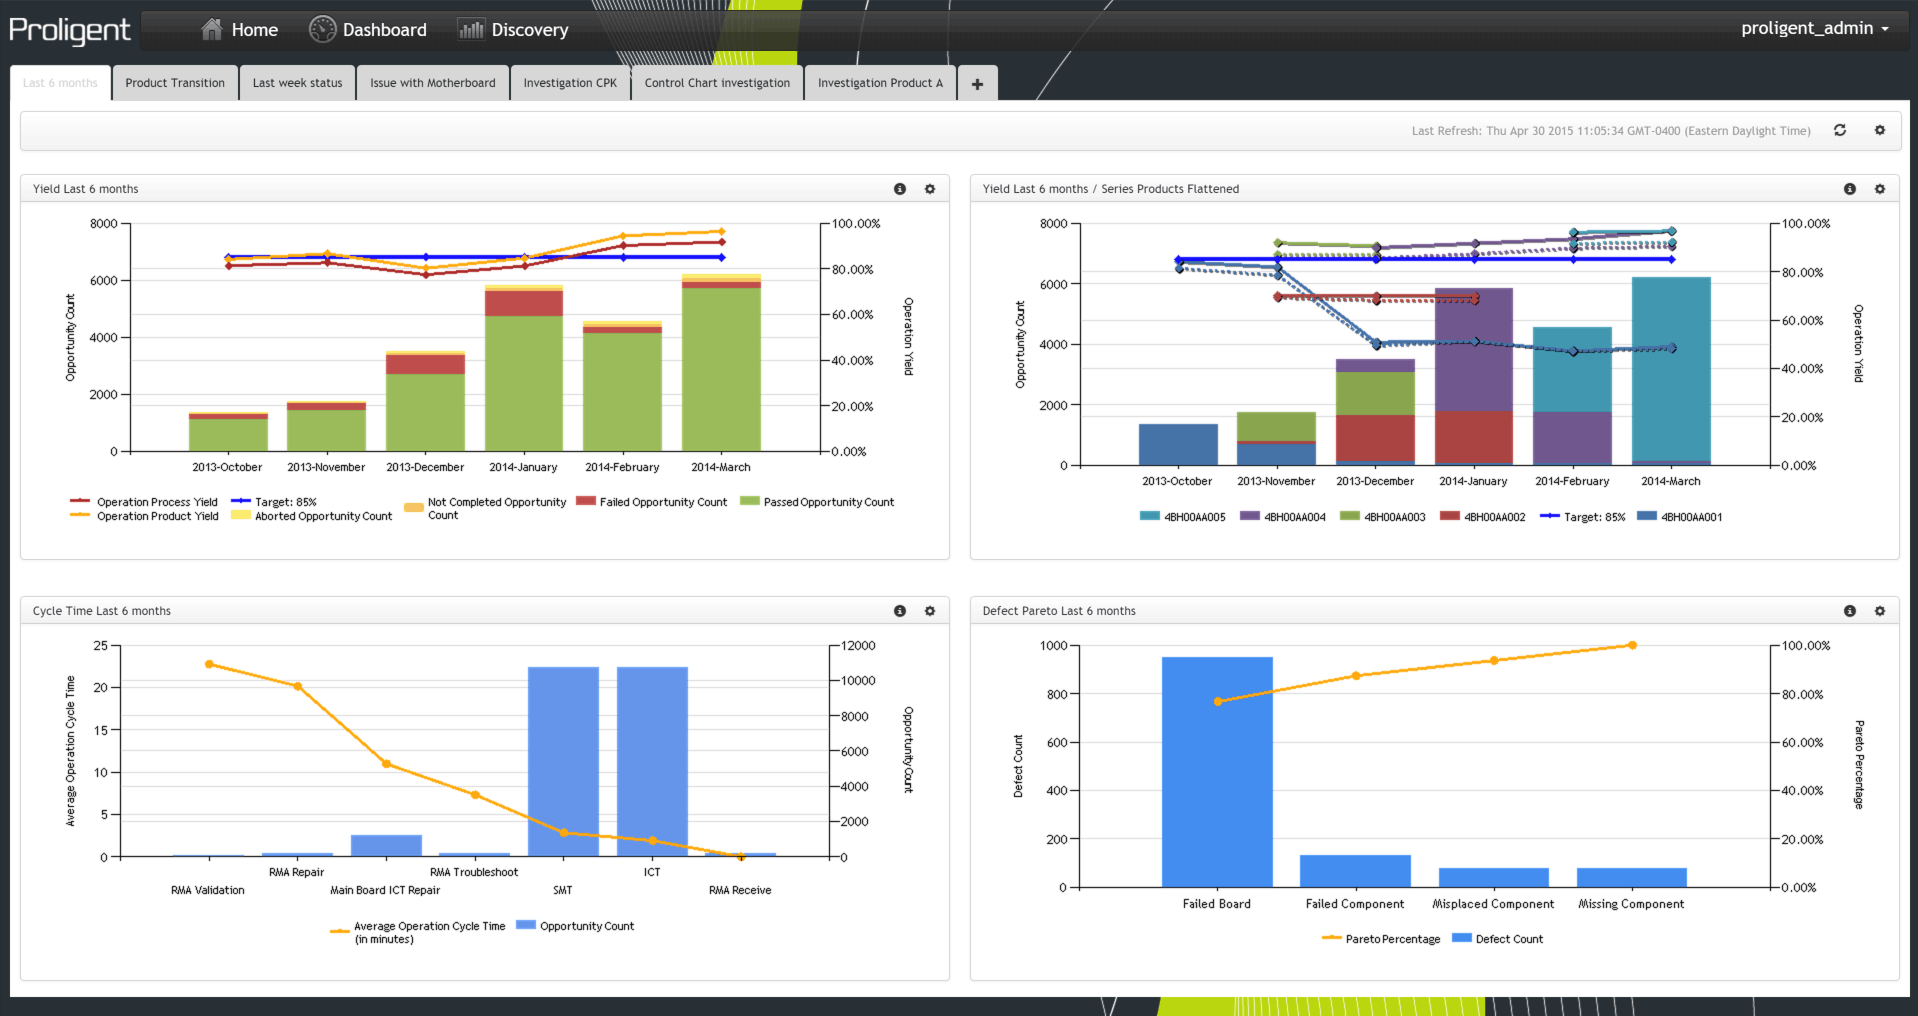The width and height of the screenshot is (1918, 1016).
Task: Click info icon on Yield Last 6 months panel
Action: click(899, 189)
